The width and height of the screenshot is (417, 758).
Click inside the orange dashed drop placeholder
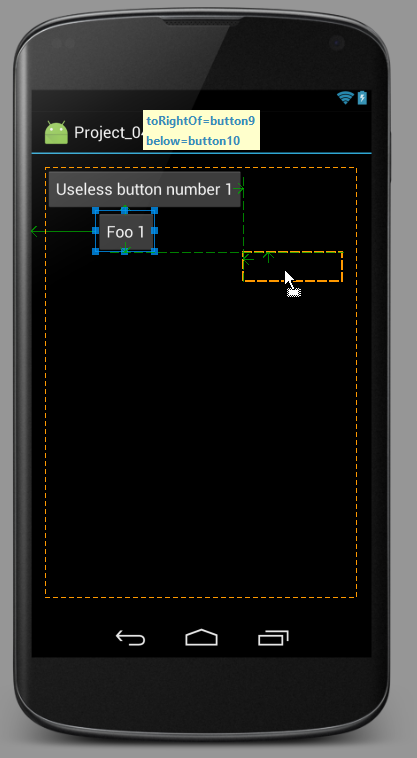coord(292,266)
